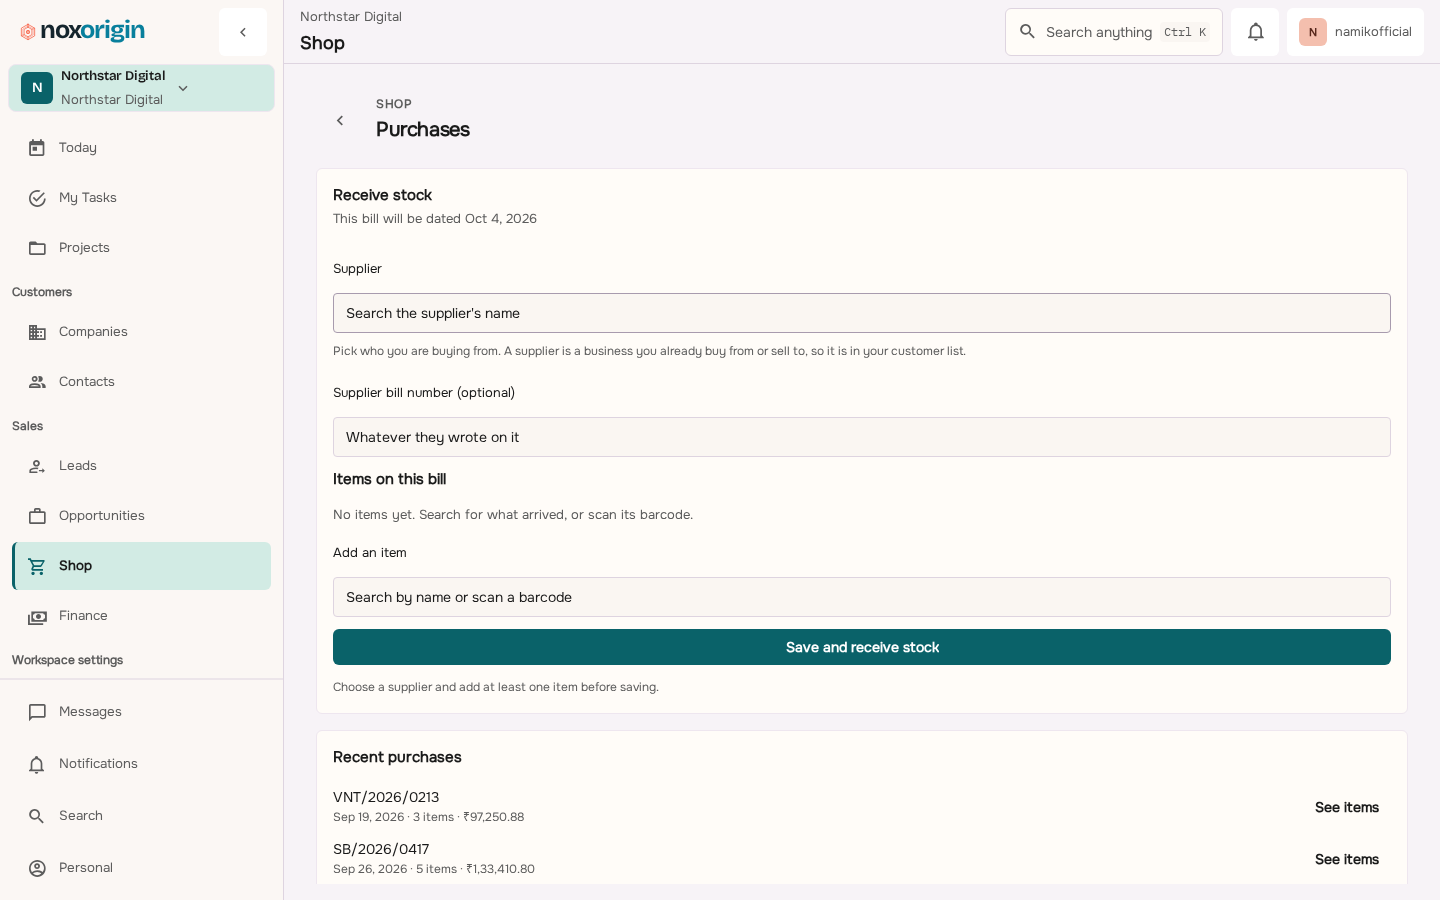See items for purchase SB/2026/0417
1440x900 pixels.
(x=1346, y=859)
